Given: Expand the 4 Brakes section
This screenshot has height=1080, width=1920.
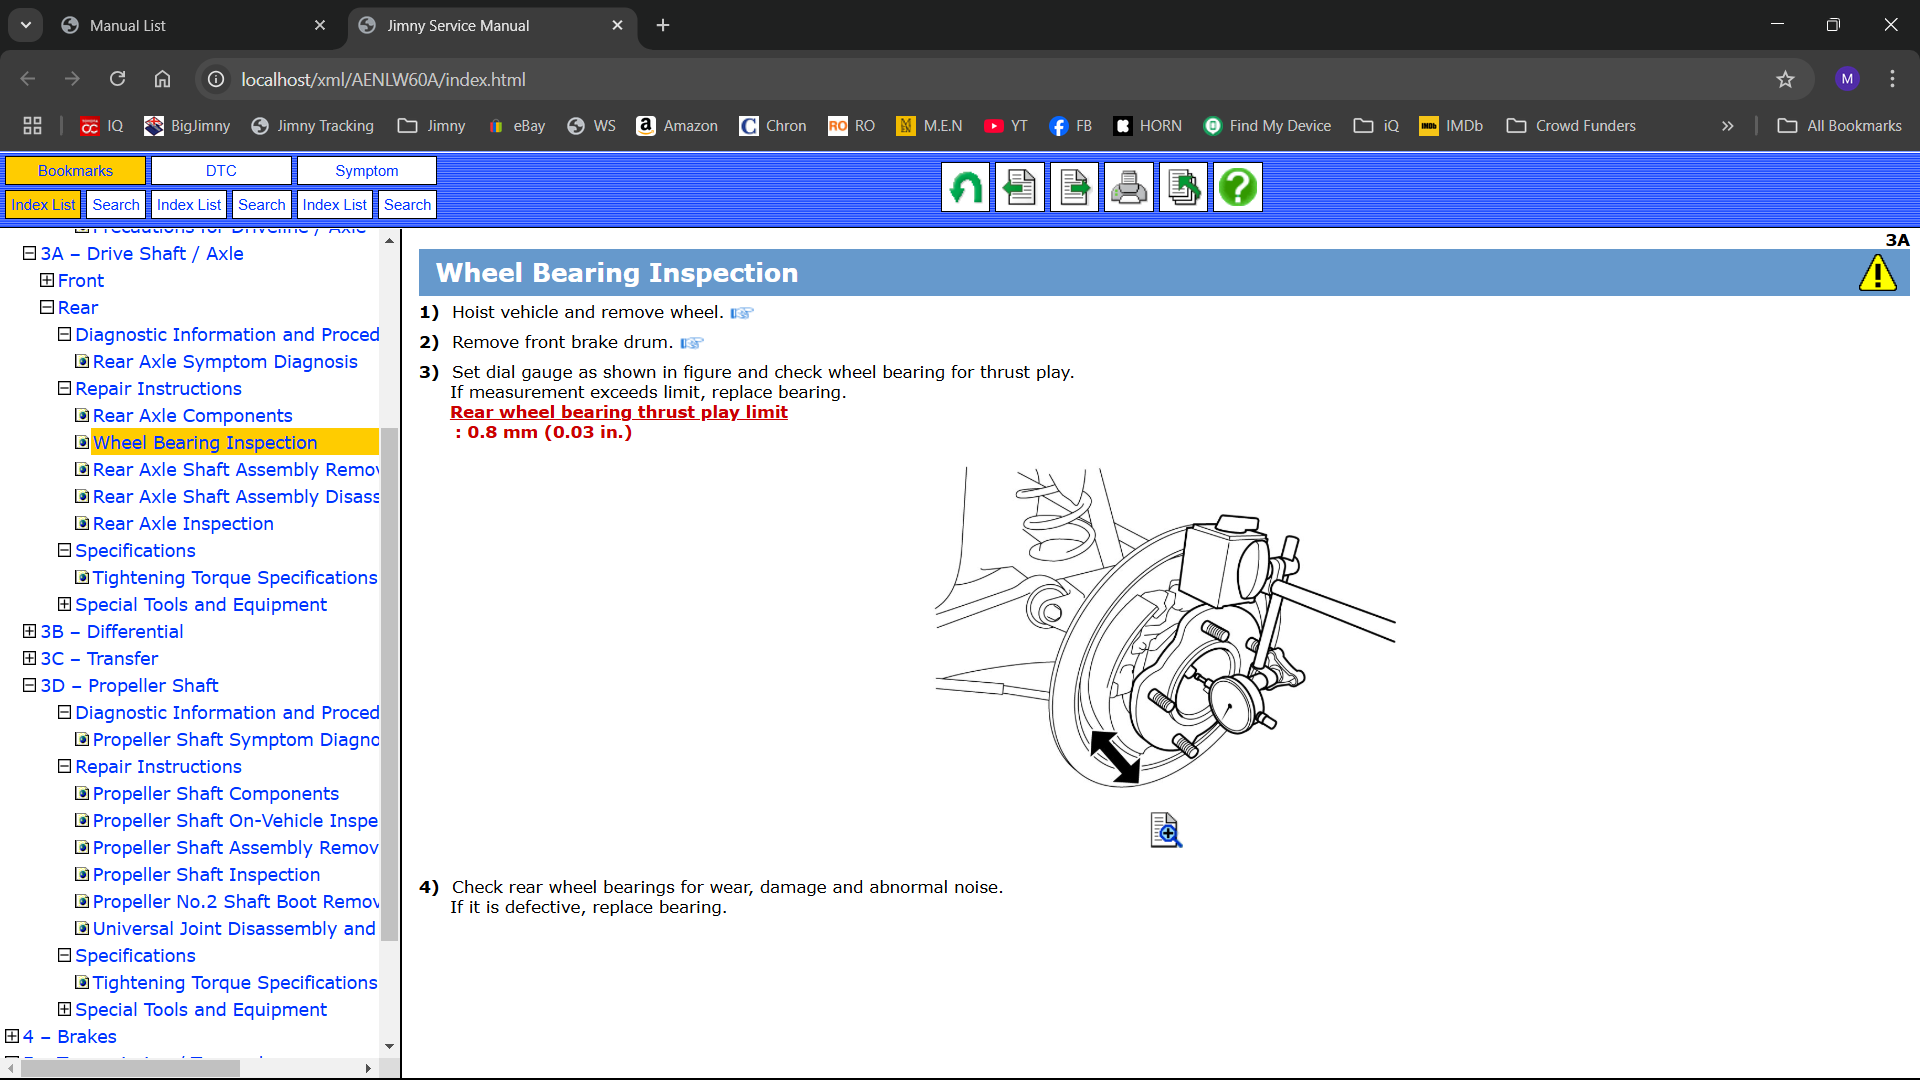Looking at the screenshot, I should coord(12,1037).
